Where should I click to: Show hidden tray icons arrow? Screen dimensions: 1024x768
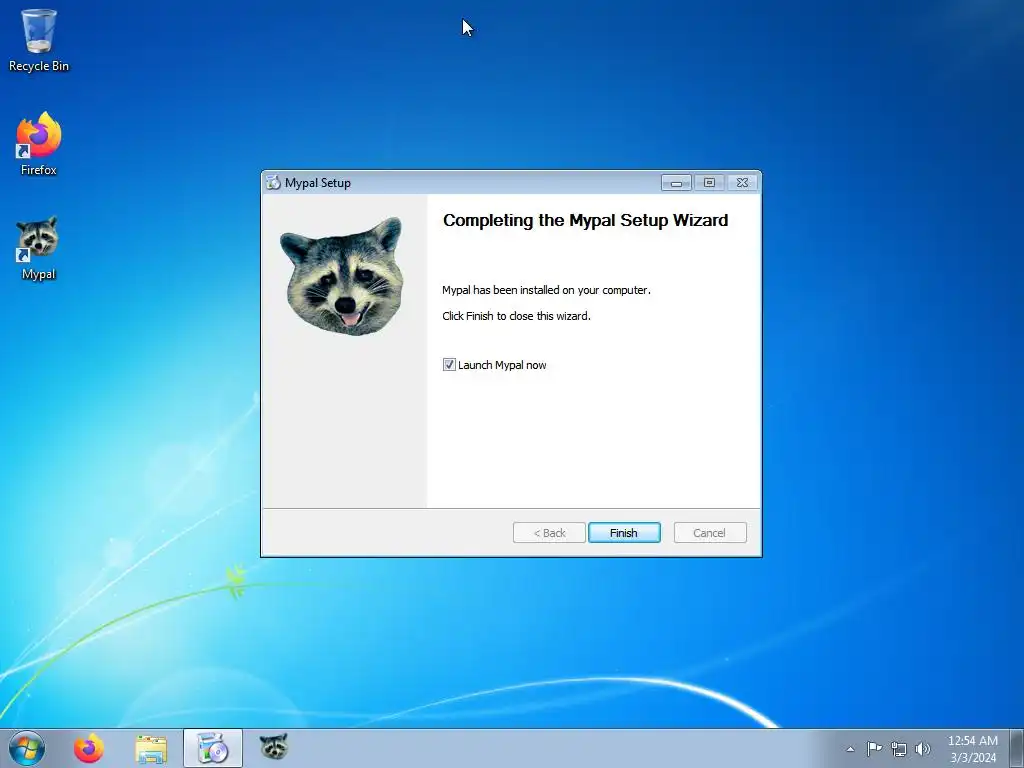coord(850,749)
